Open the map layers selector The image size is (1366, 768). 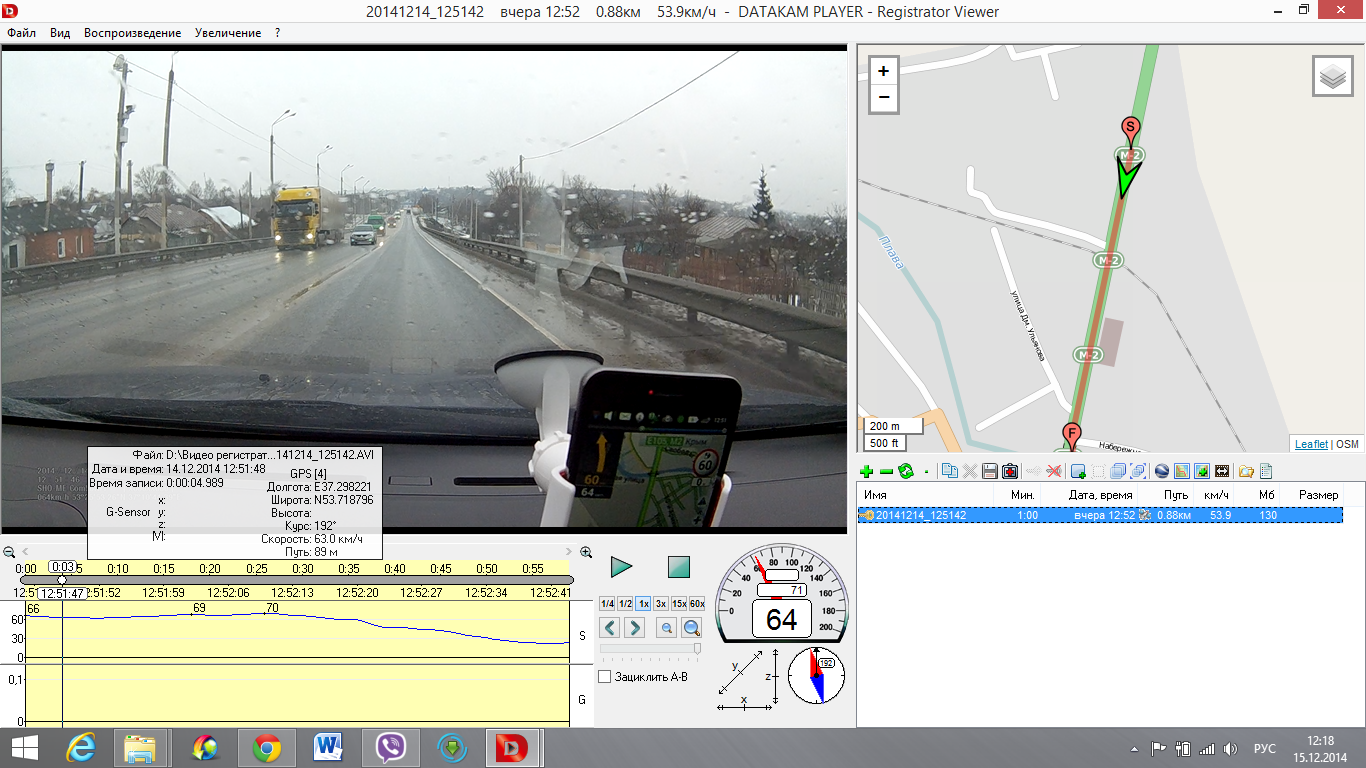pos(1332,76)
